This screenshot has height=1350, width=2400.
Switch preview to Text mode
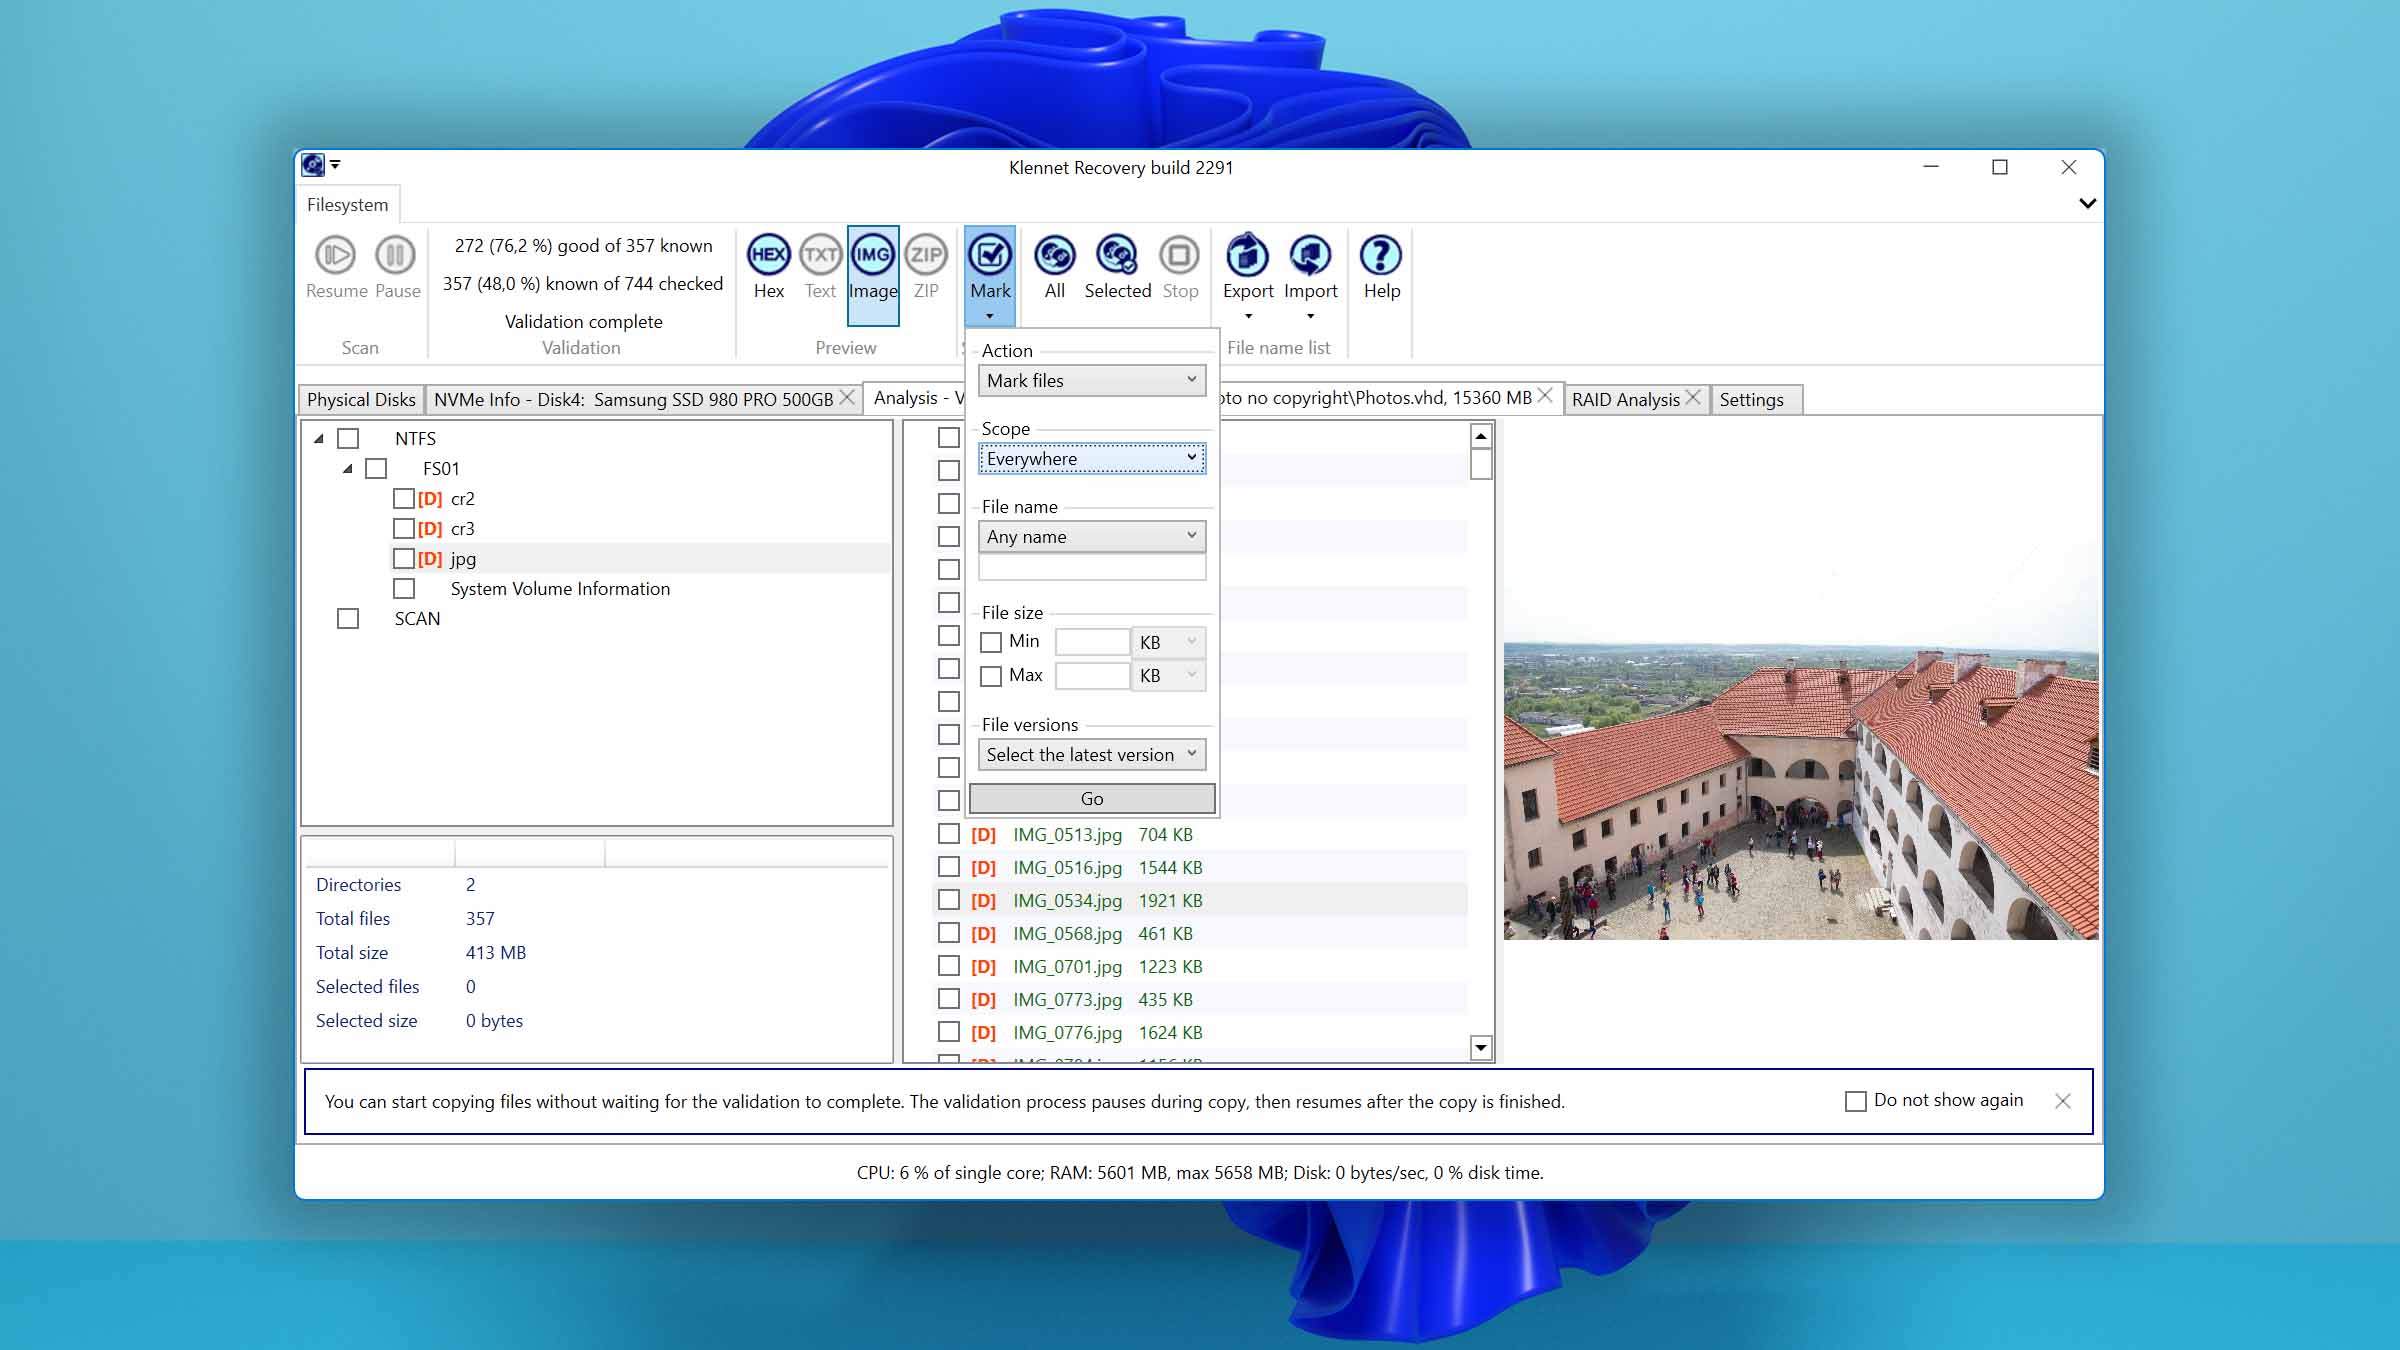pos(820,255)
